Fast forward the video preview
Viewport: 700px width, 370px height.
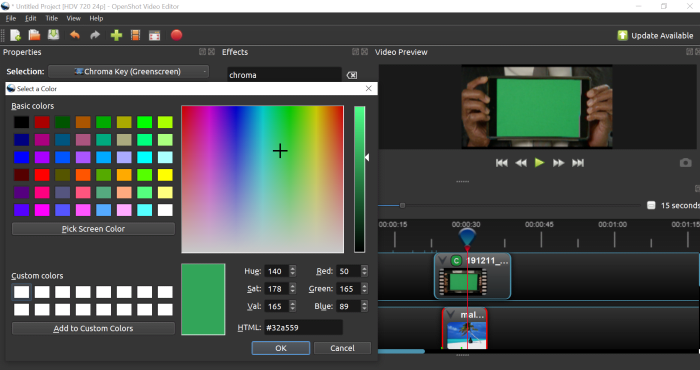(558, 163)
